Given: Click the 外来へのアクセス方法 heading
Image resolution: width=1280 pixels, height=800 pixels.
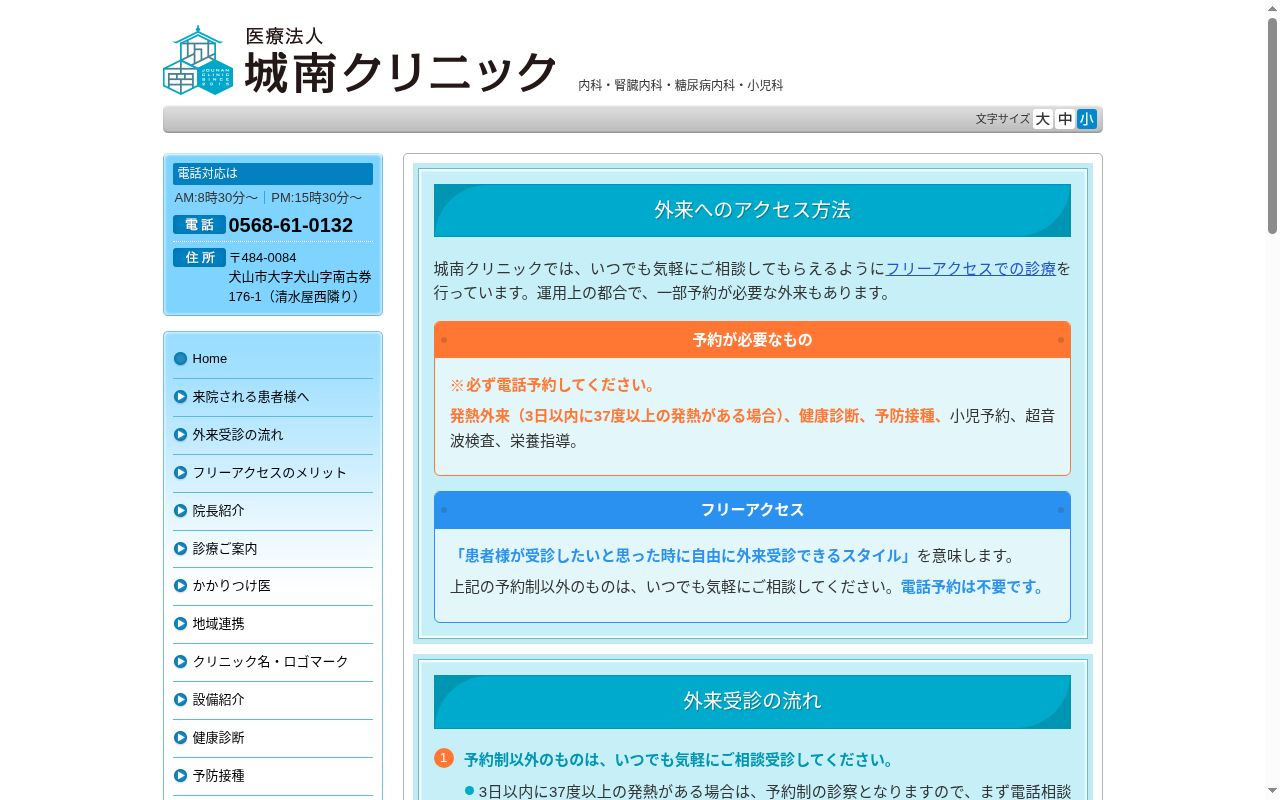Looking at the screenshot, I should tap(752, 210).
